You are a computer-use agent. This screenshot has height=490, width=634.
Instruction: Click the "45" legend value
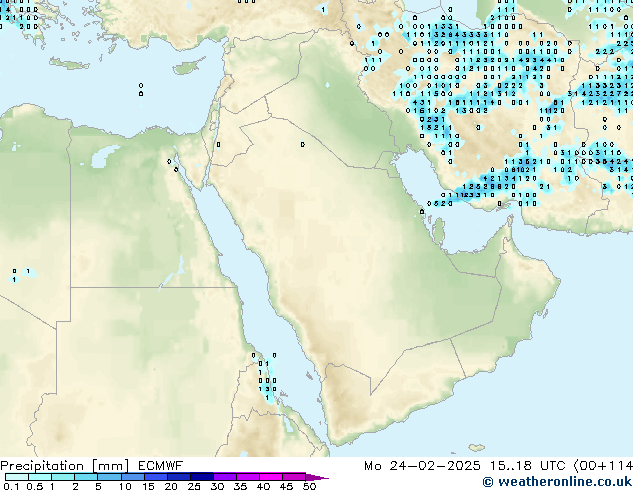coord(286,486)
